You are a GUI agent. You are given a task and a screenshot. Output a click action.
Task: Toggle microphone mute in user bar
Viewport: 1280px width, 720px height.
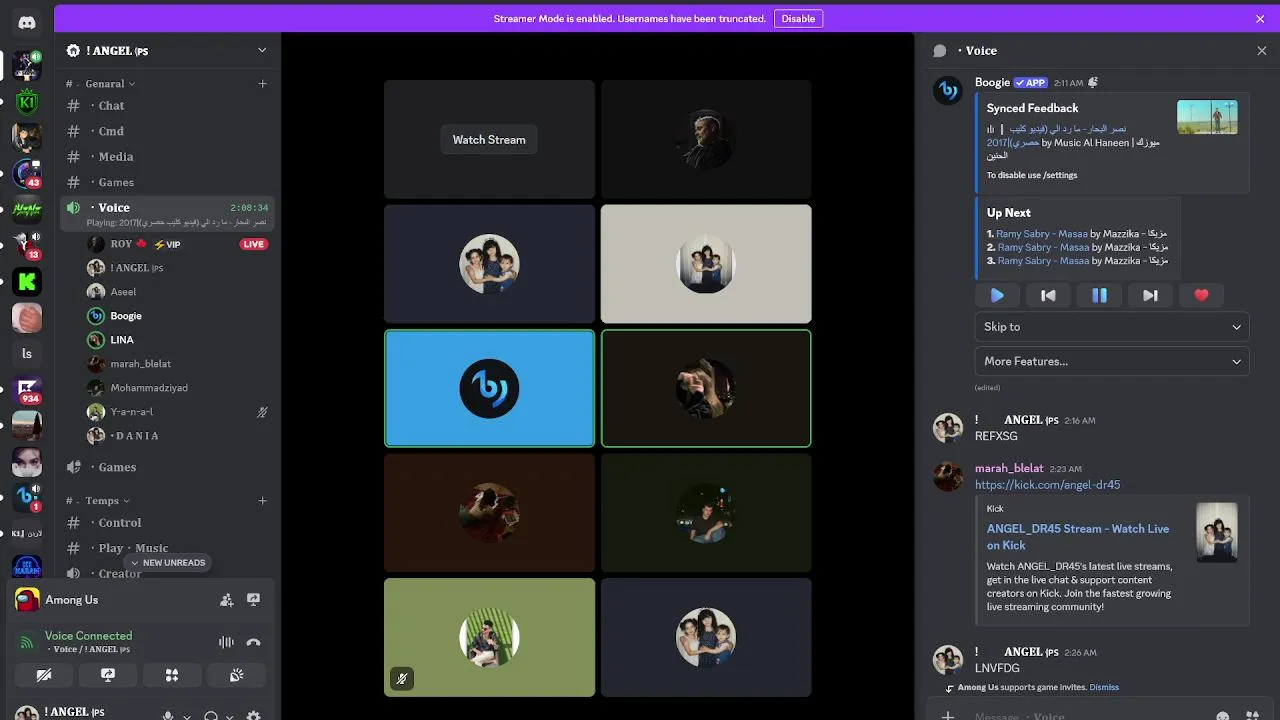(x=168, y=716)
